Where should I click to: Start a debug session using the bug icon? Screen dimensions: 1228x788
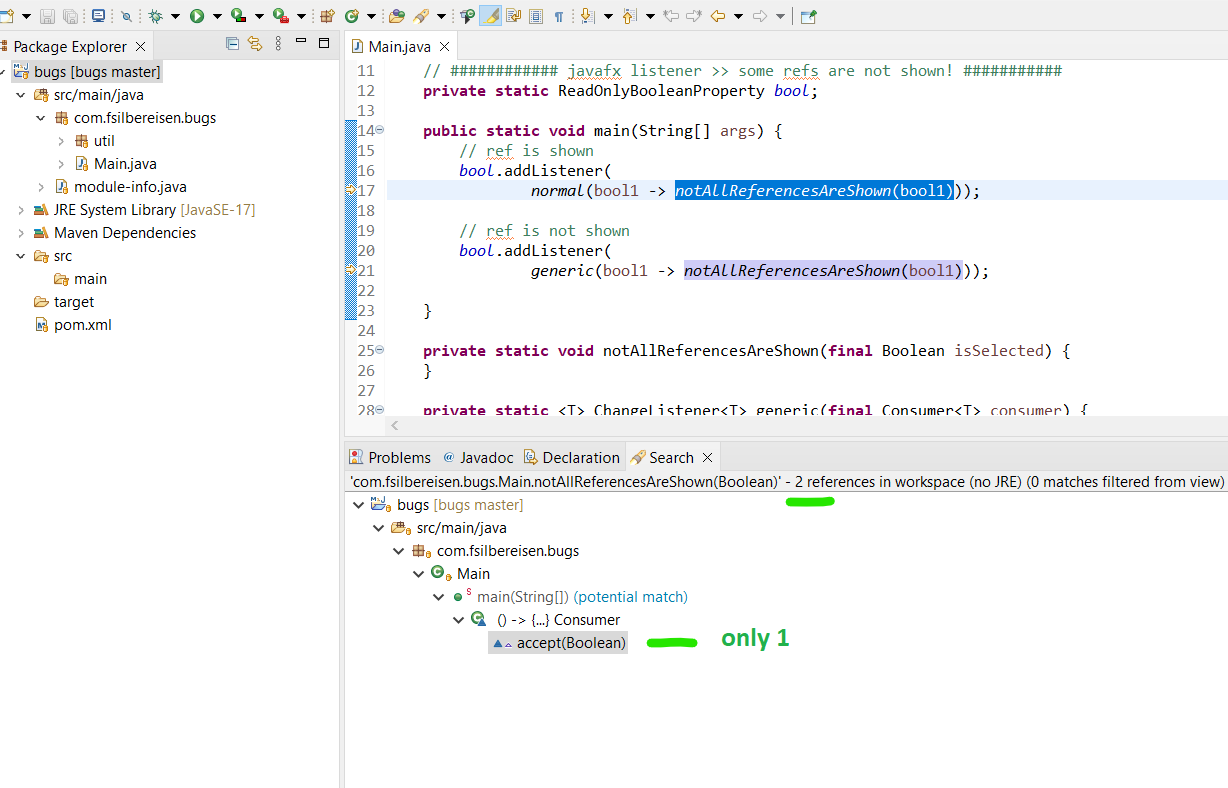pos(156,15)
